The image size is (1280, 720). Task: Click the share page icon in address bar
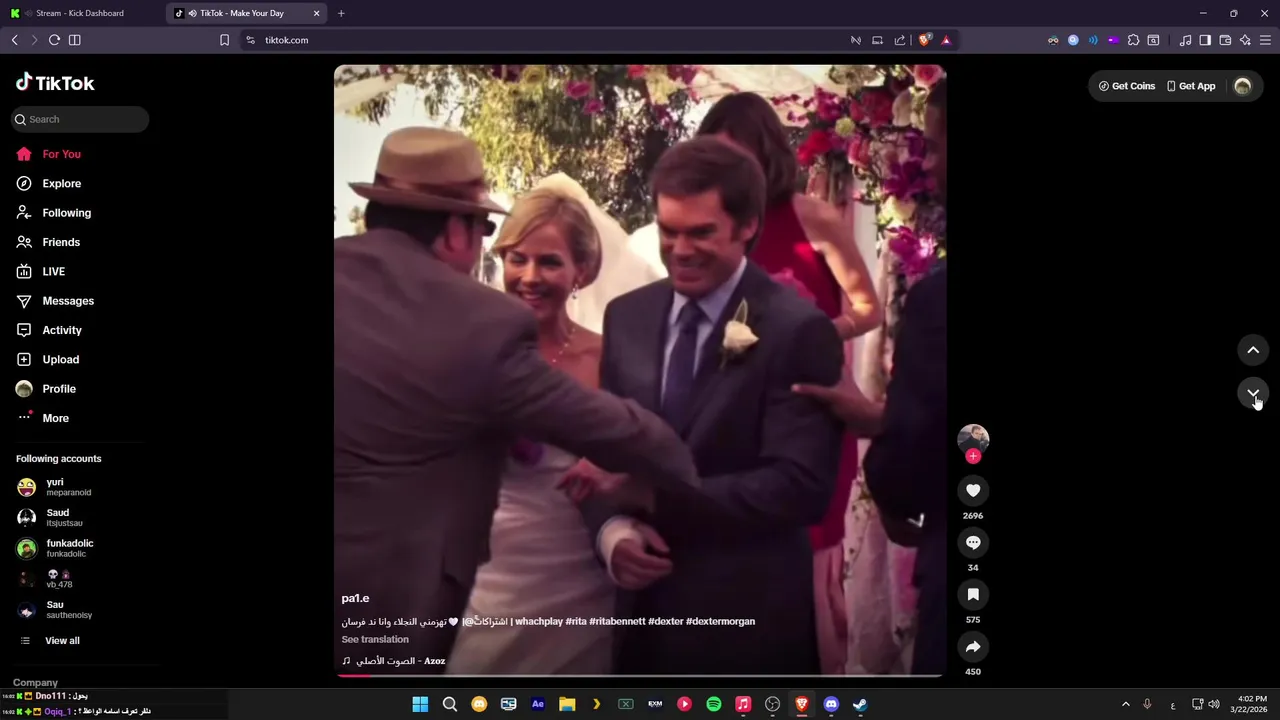tap(899, 40)
